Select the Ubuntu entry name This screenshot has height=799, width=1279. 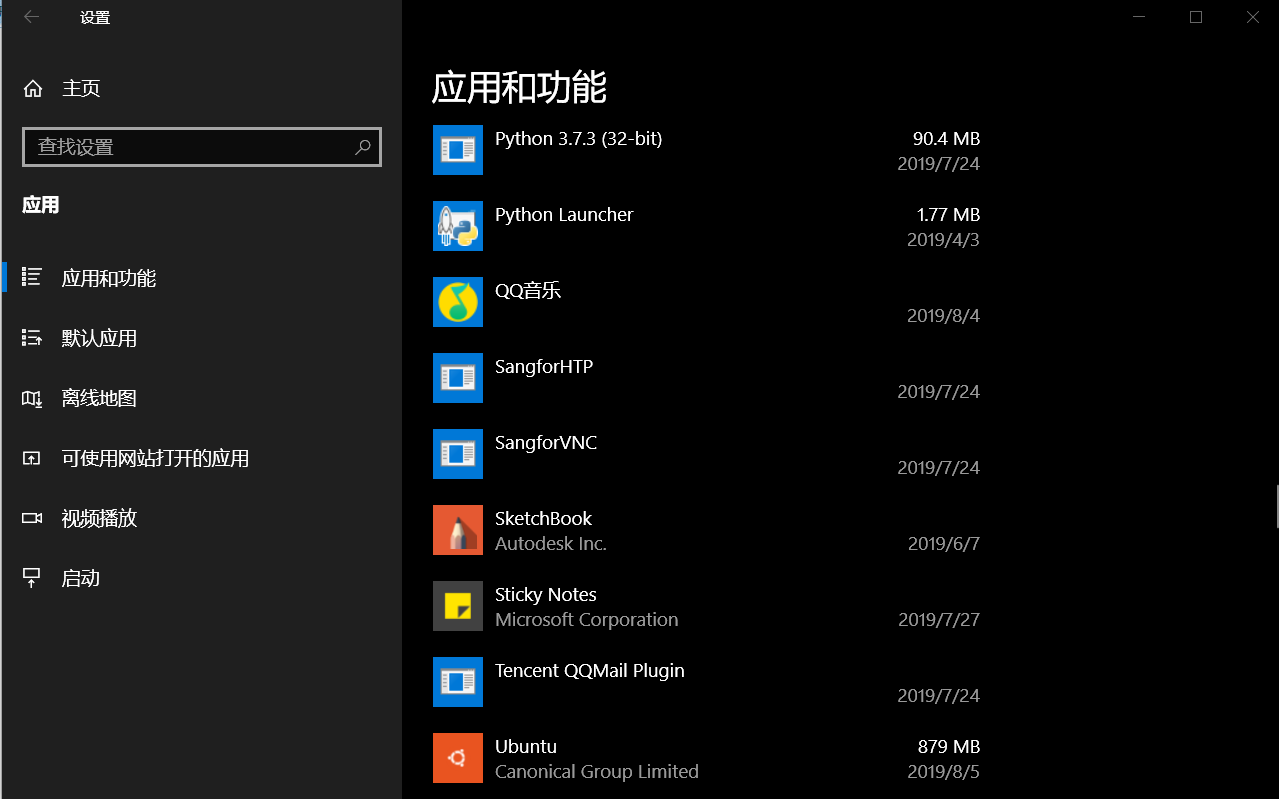[526, 747]
